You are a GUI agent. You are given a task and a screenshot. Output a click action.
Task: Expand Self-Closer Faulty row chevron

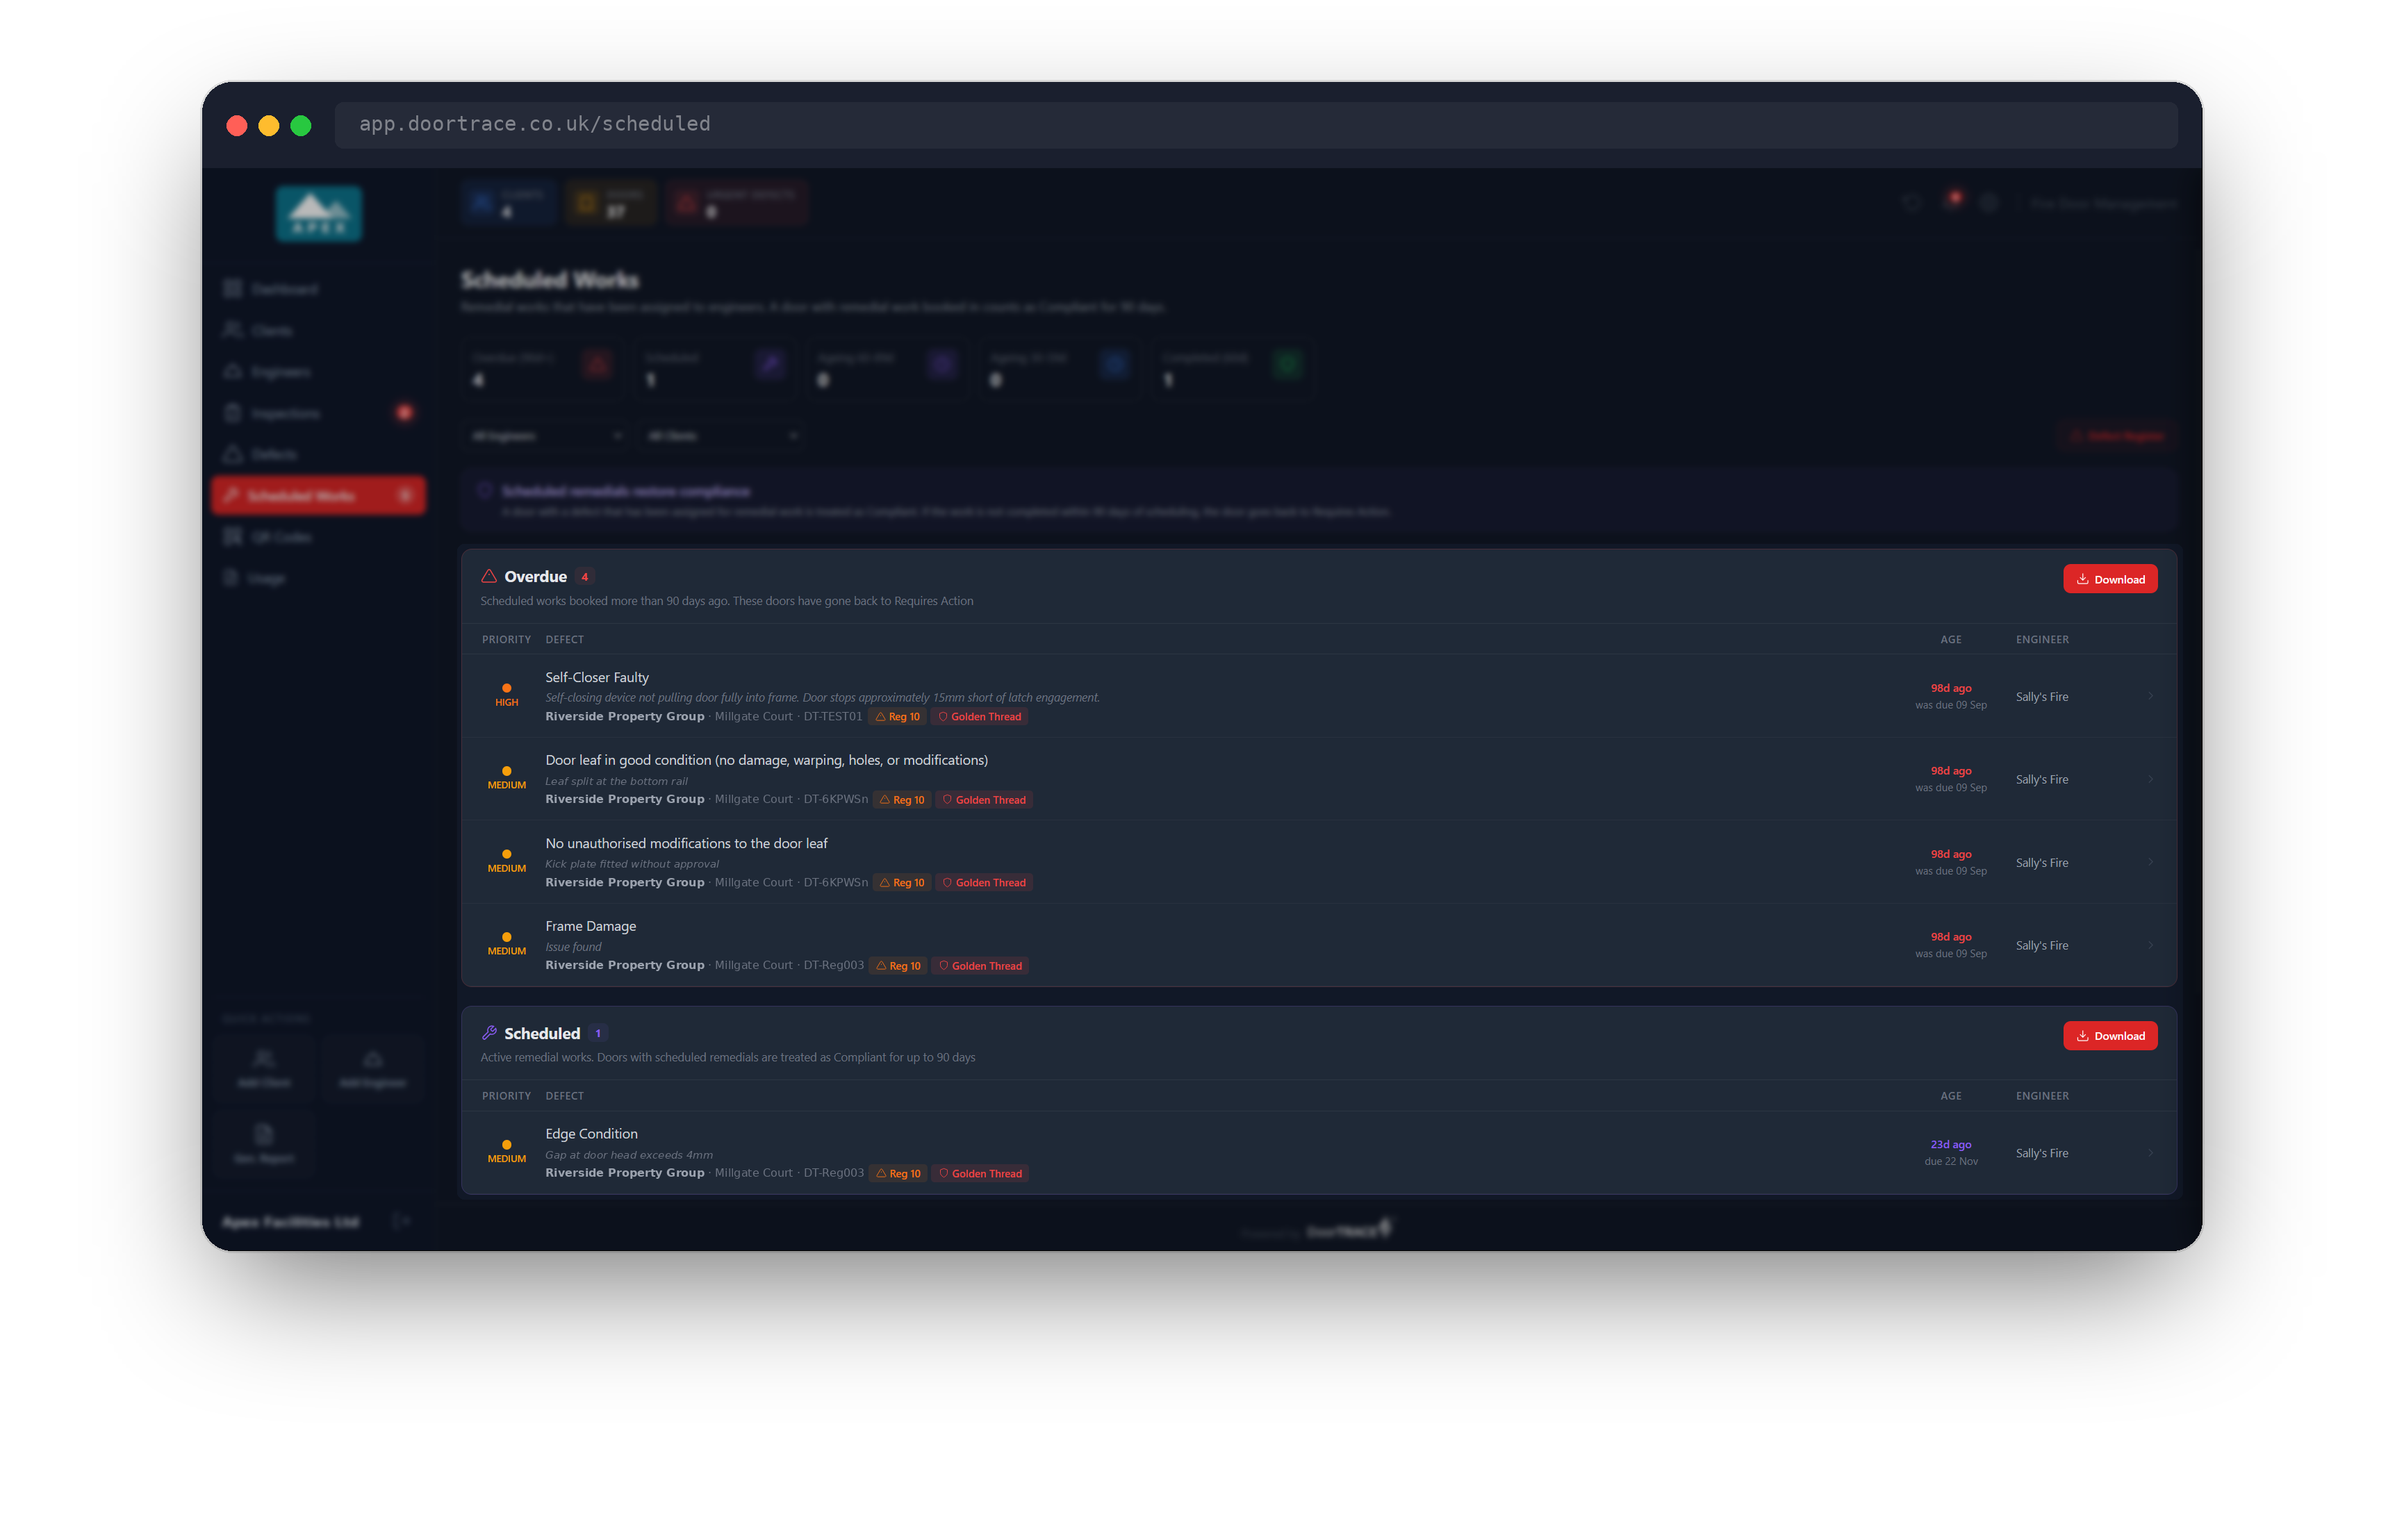pos(2150,696)
